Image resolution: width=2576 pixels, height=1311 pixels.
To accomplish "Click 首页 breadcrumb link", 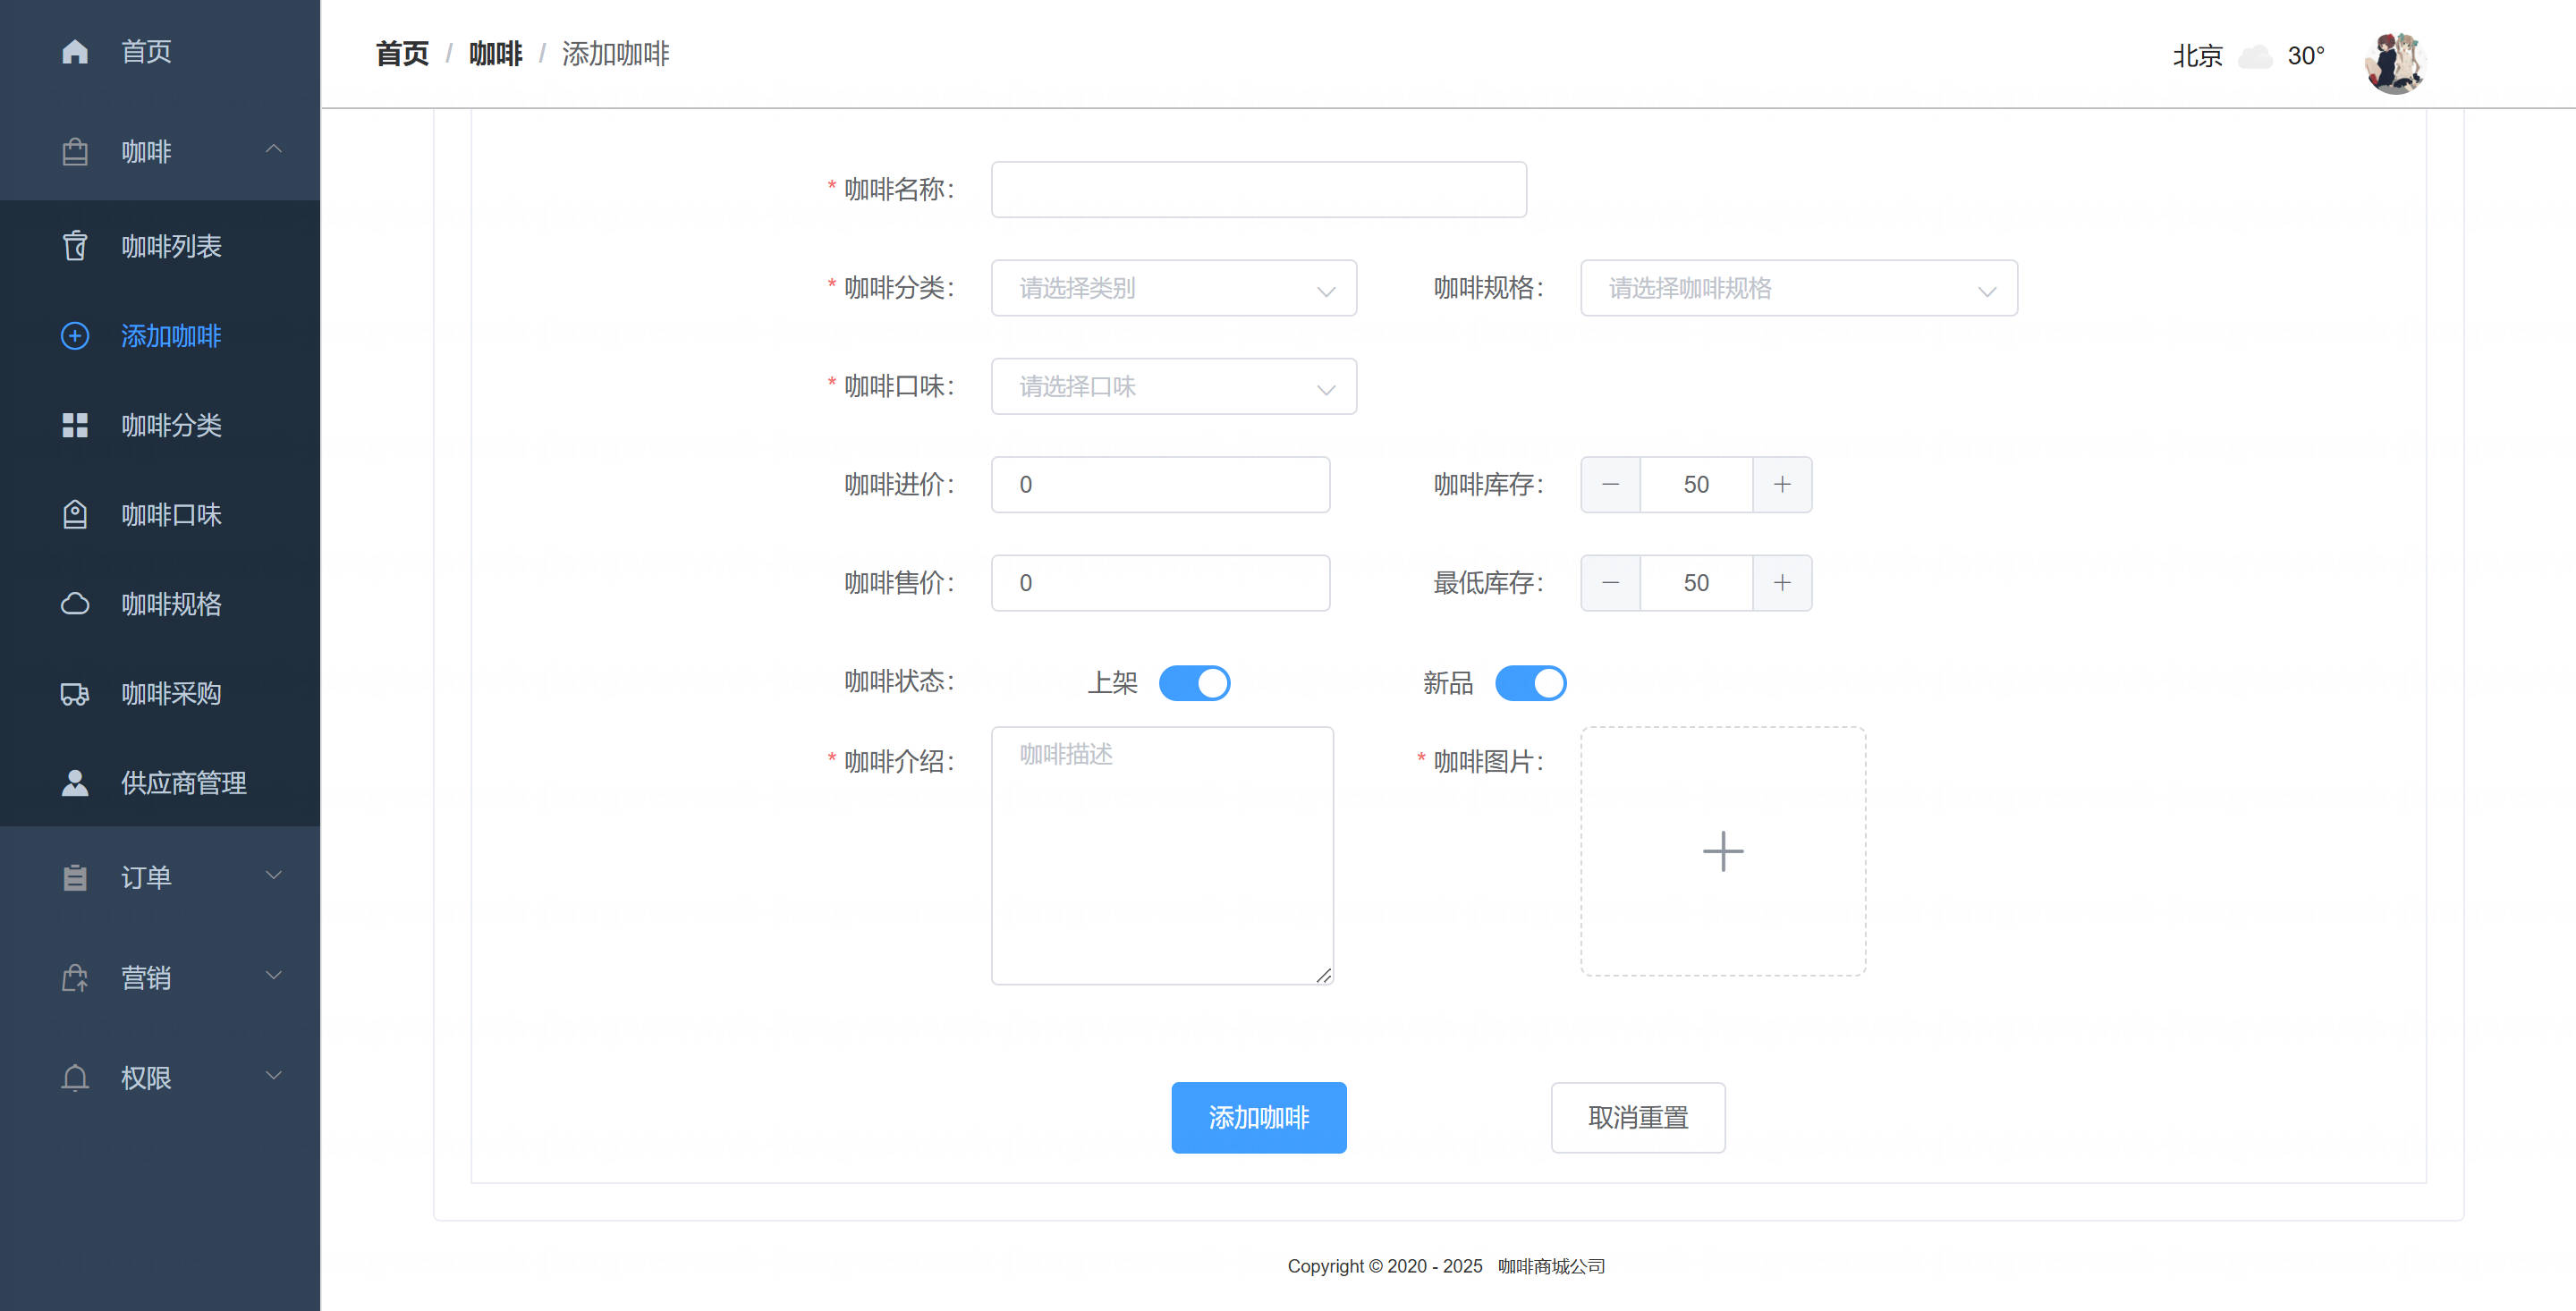I will click(402, 54).
